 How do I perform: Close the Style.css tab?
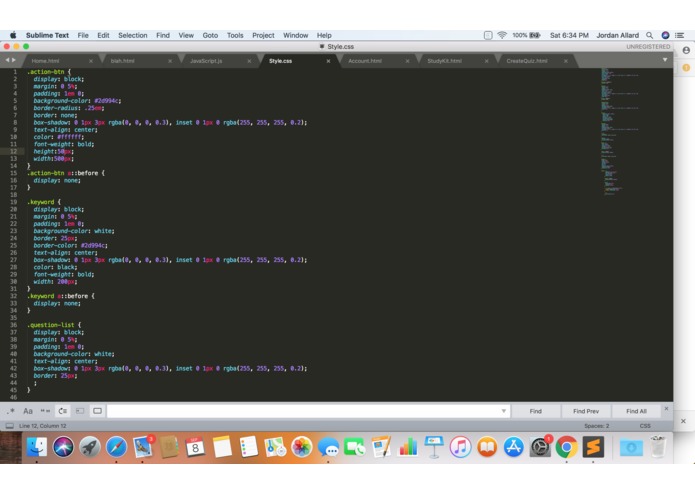(328, 61)
